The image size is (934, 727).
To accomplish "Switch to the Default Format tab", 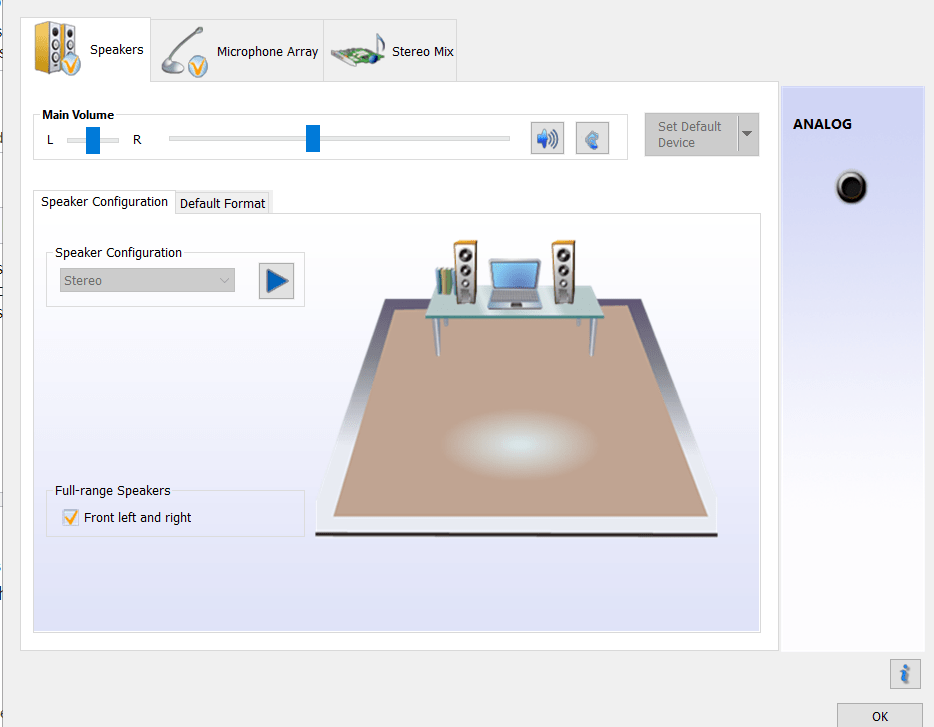I will pos(222,203).
